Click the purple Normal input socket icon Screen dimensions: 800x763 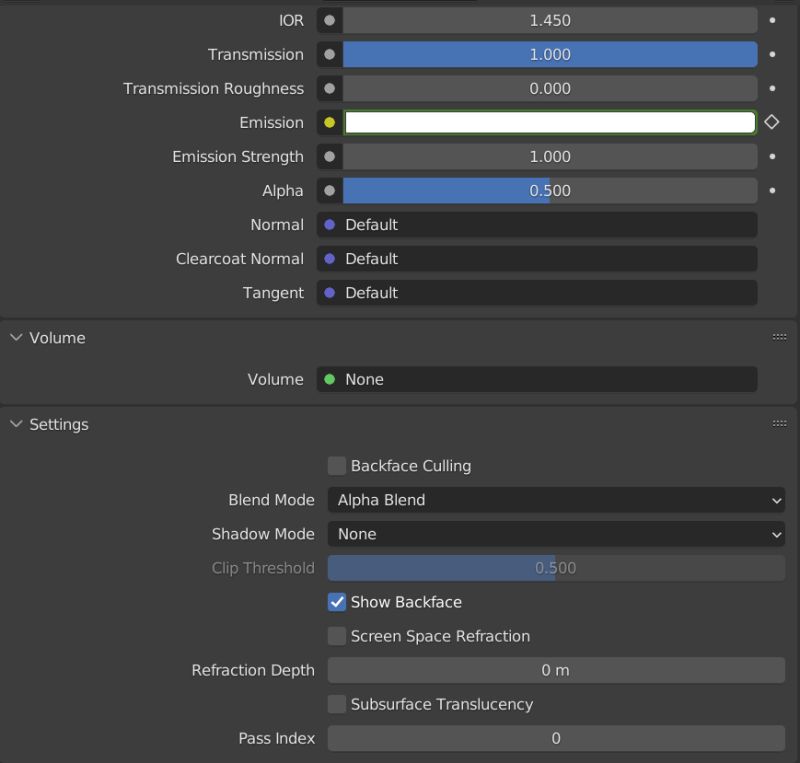pos(329,225)
